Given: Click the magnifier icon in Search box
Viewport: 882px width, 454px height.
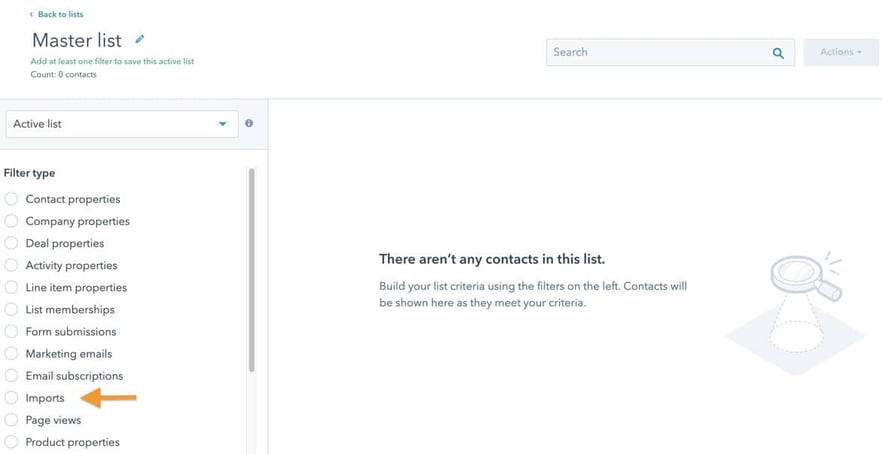Looking at the screenshot, I should tap(778, 53).
